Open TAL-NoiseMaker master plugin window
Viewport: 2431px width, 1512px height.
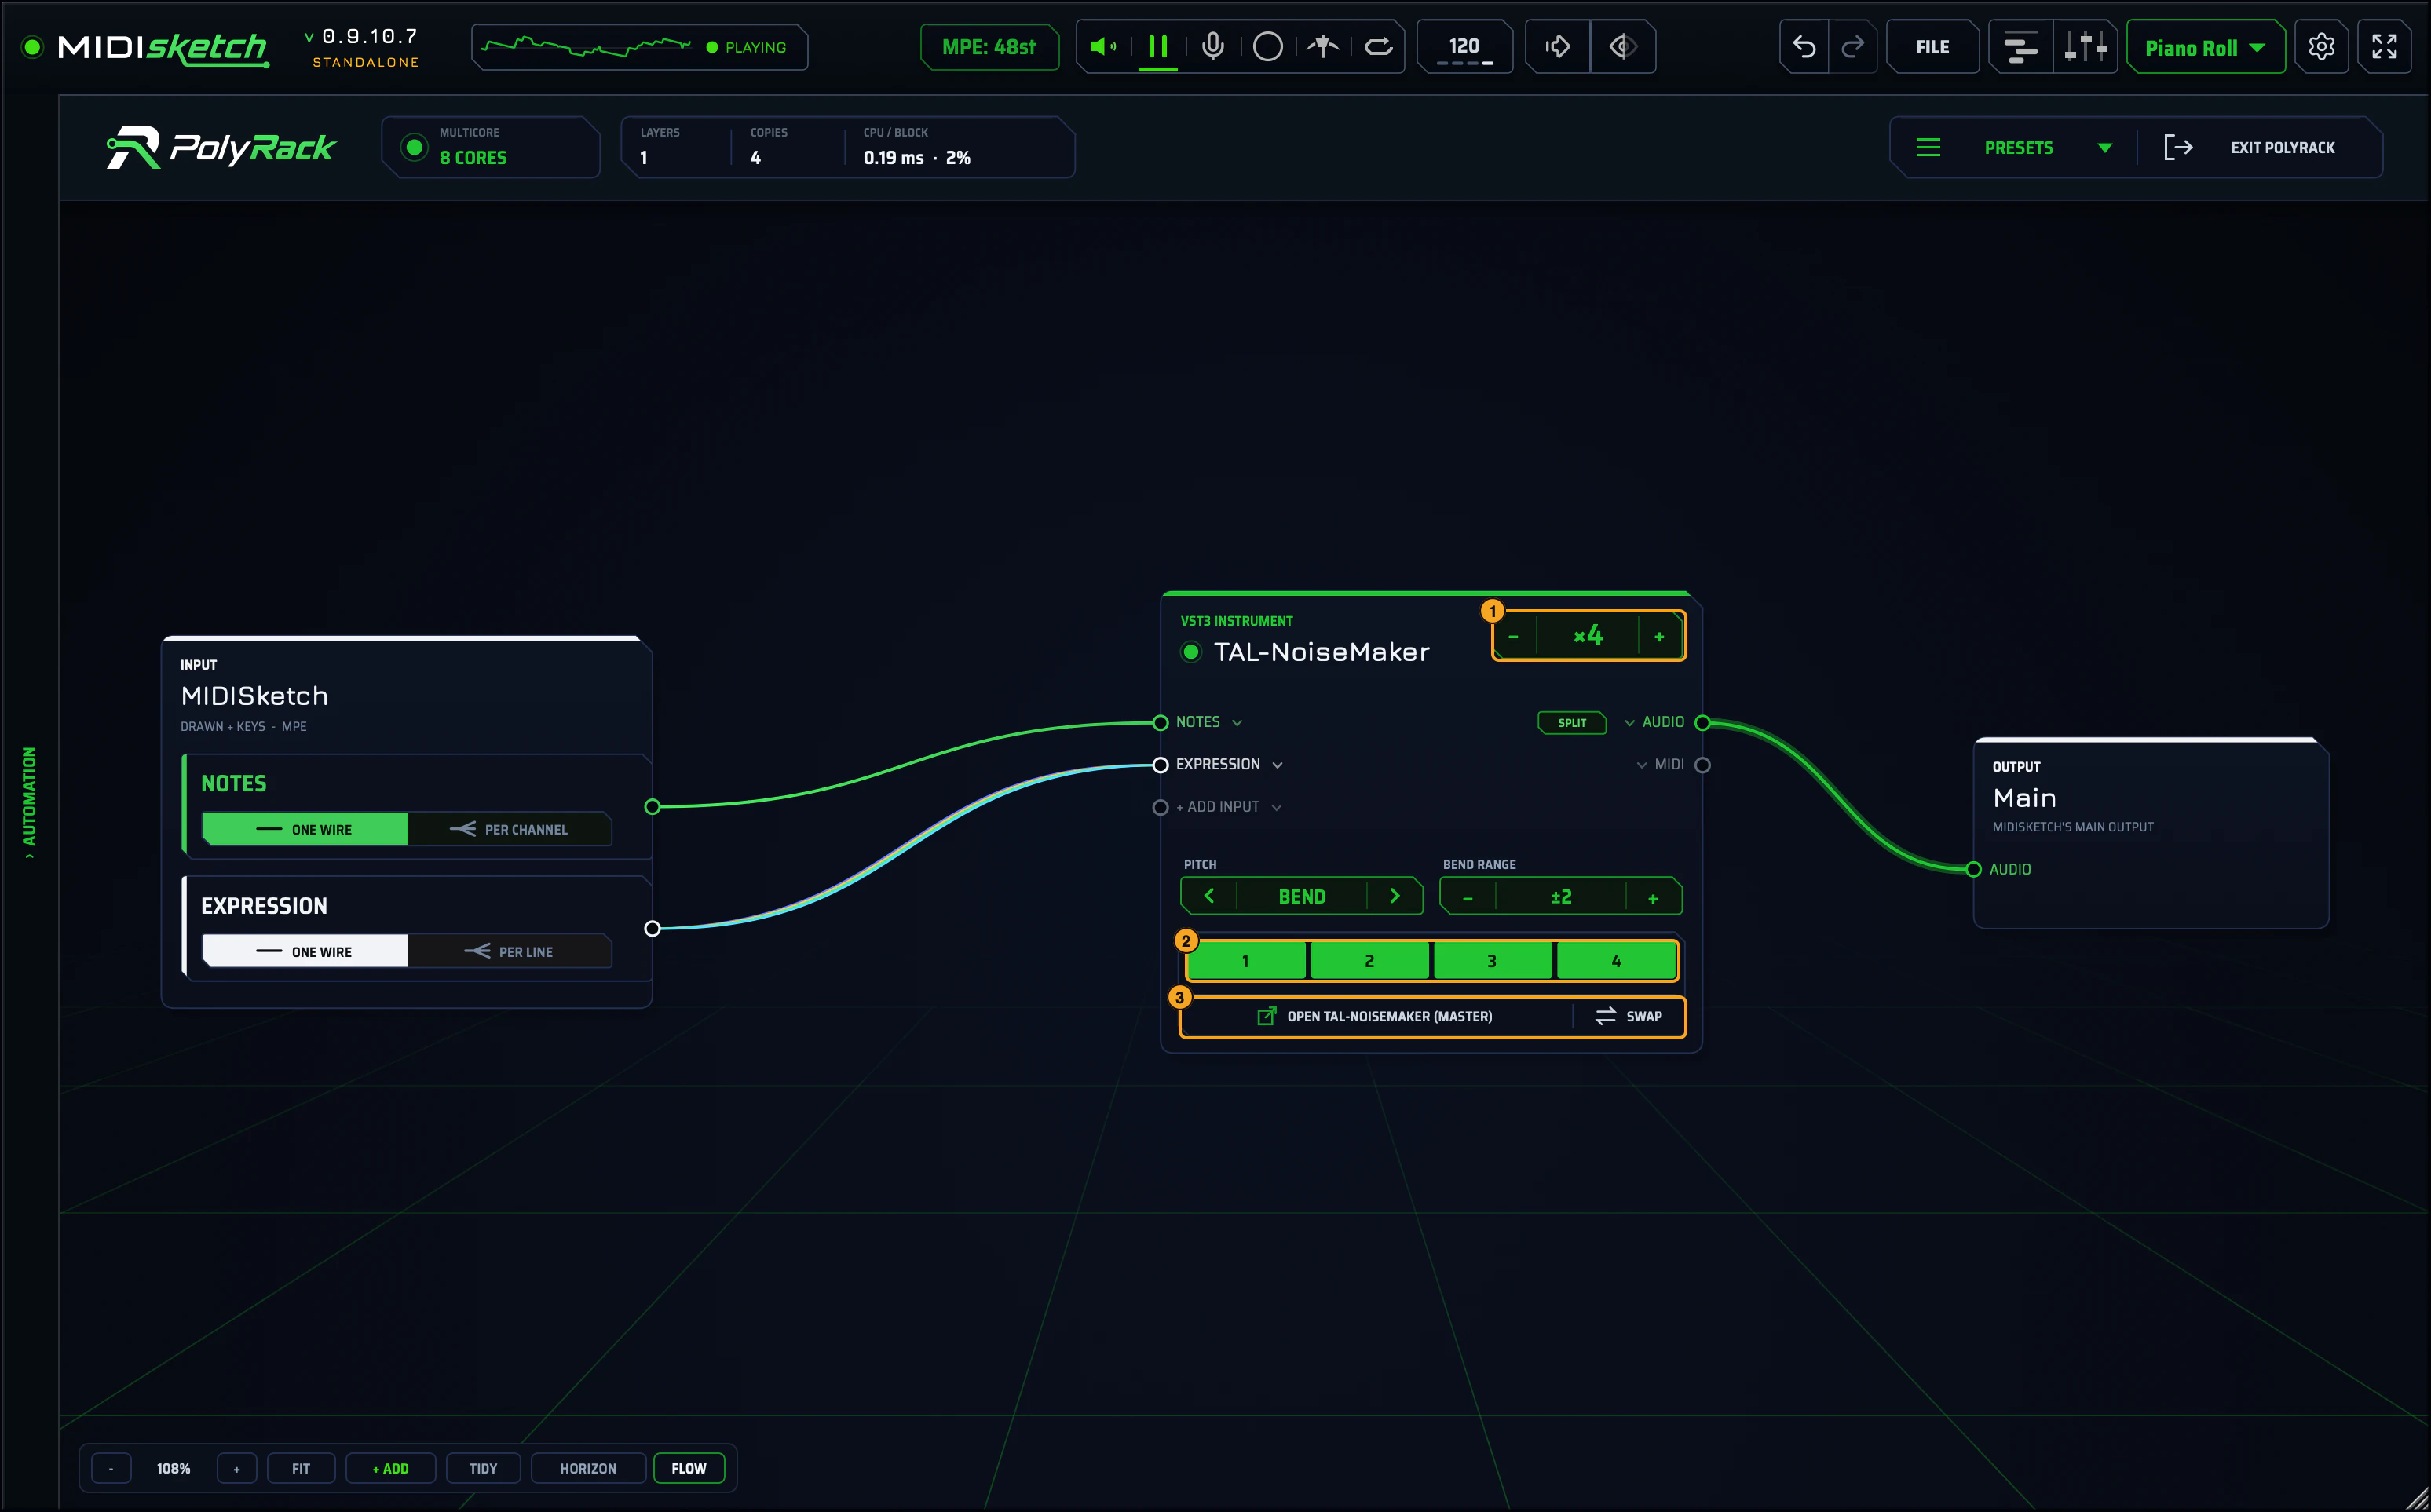pyautogui.click(x=1375, y=1016)
